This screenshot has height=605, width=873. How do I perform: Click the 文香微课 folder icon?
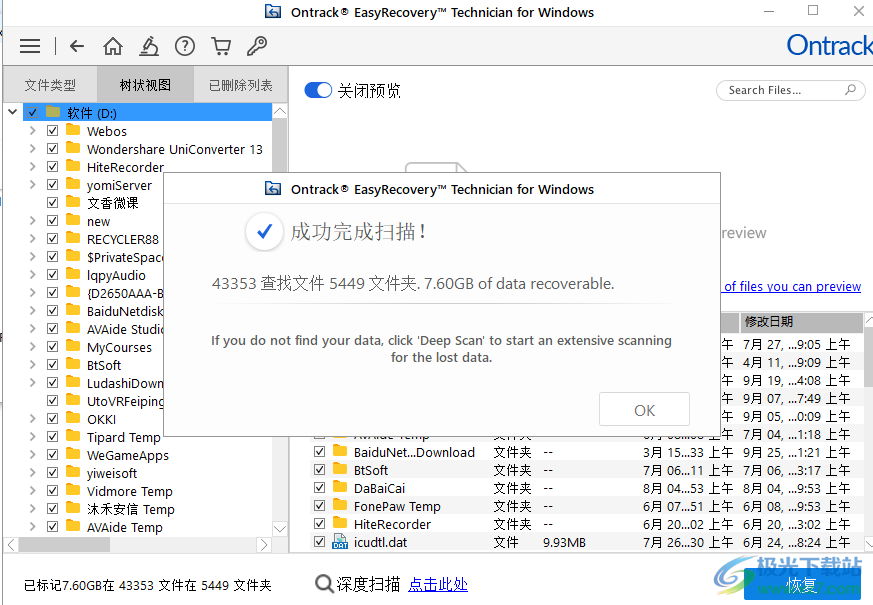pyautogui.click(x=73, y=202)
